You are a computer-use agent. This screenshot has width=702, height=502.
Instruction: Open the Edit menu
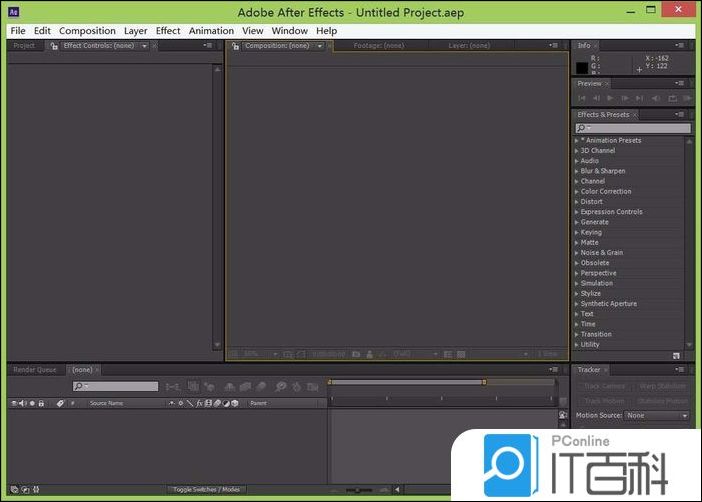[x=42, y=31]
